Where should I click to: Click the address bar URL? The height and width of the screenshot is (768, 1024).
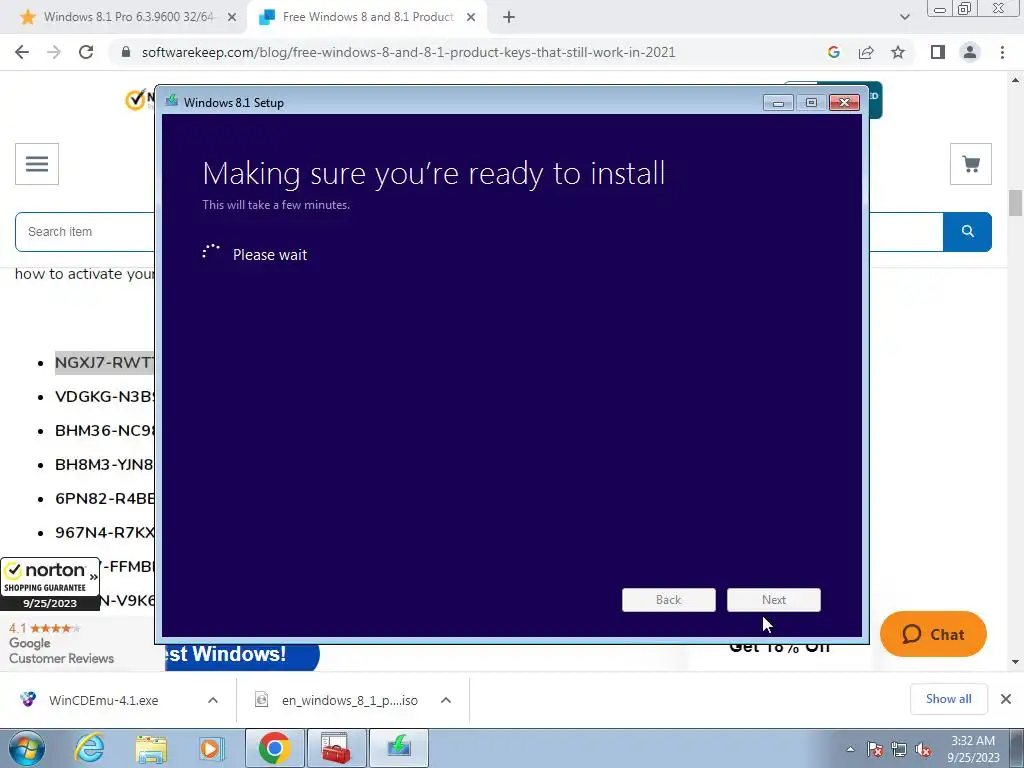point(409,52)
